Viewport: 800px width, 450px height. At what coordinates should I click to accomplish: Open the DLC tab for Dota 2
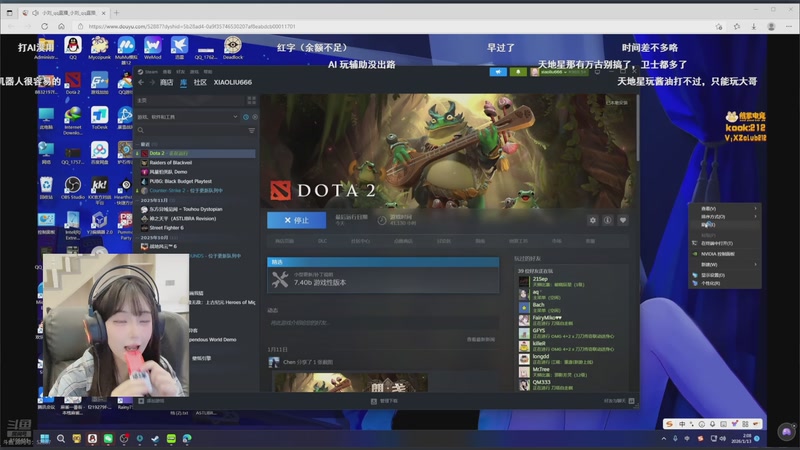[322, 241]
